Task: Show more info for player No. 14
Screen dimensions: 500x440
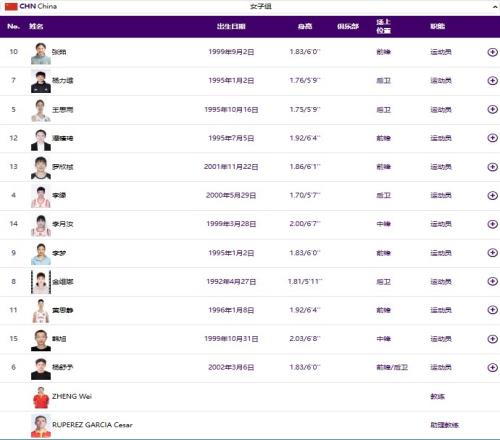Action: tap(492, 224)
